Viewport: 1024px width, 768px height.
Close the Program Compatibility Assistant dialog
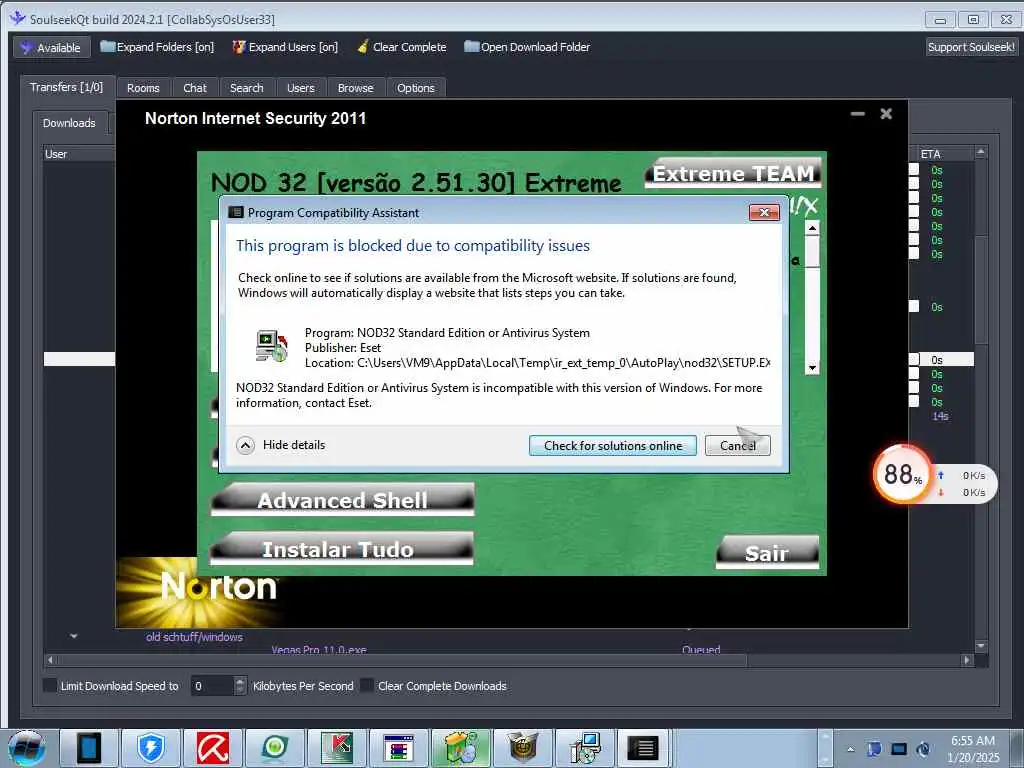coord(764,212)
